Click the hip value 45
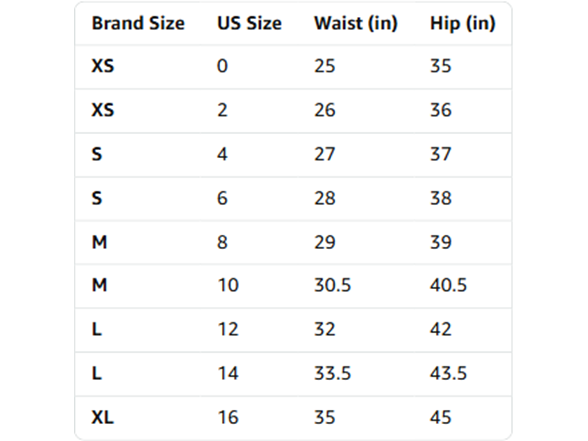This screenshot has height=441, width=588. click(441, 417)
